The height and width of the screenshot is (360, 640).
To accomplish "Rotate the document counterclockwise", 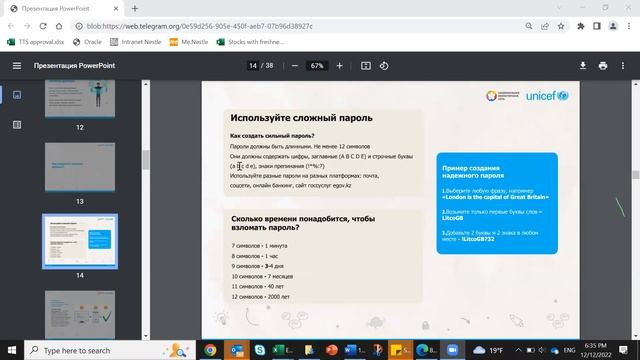I will click(384, 66).
